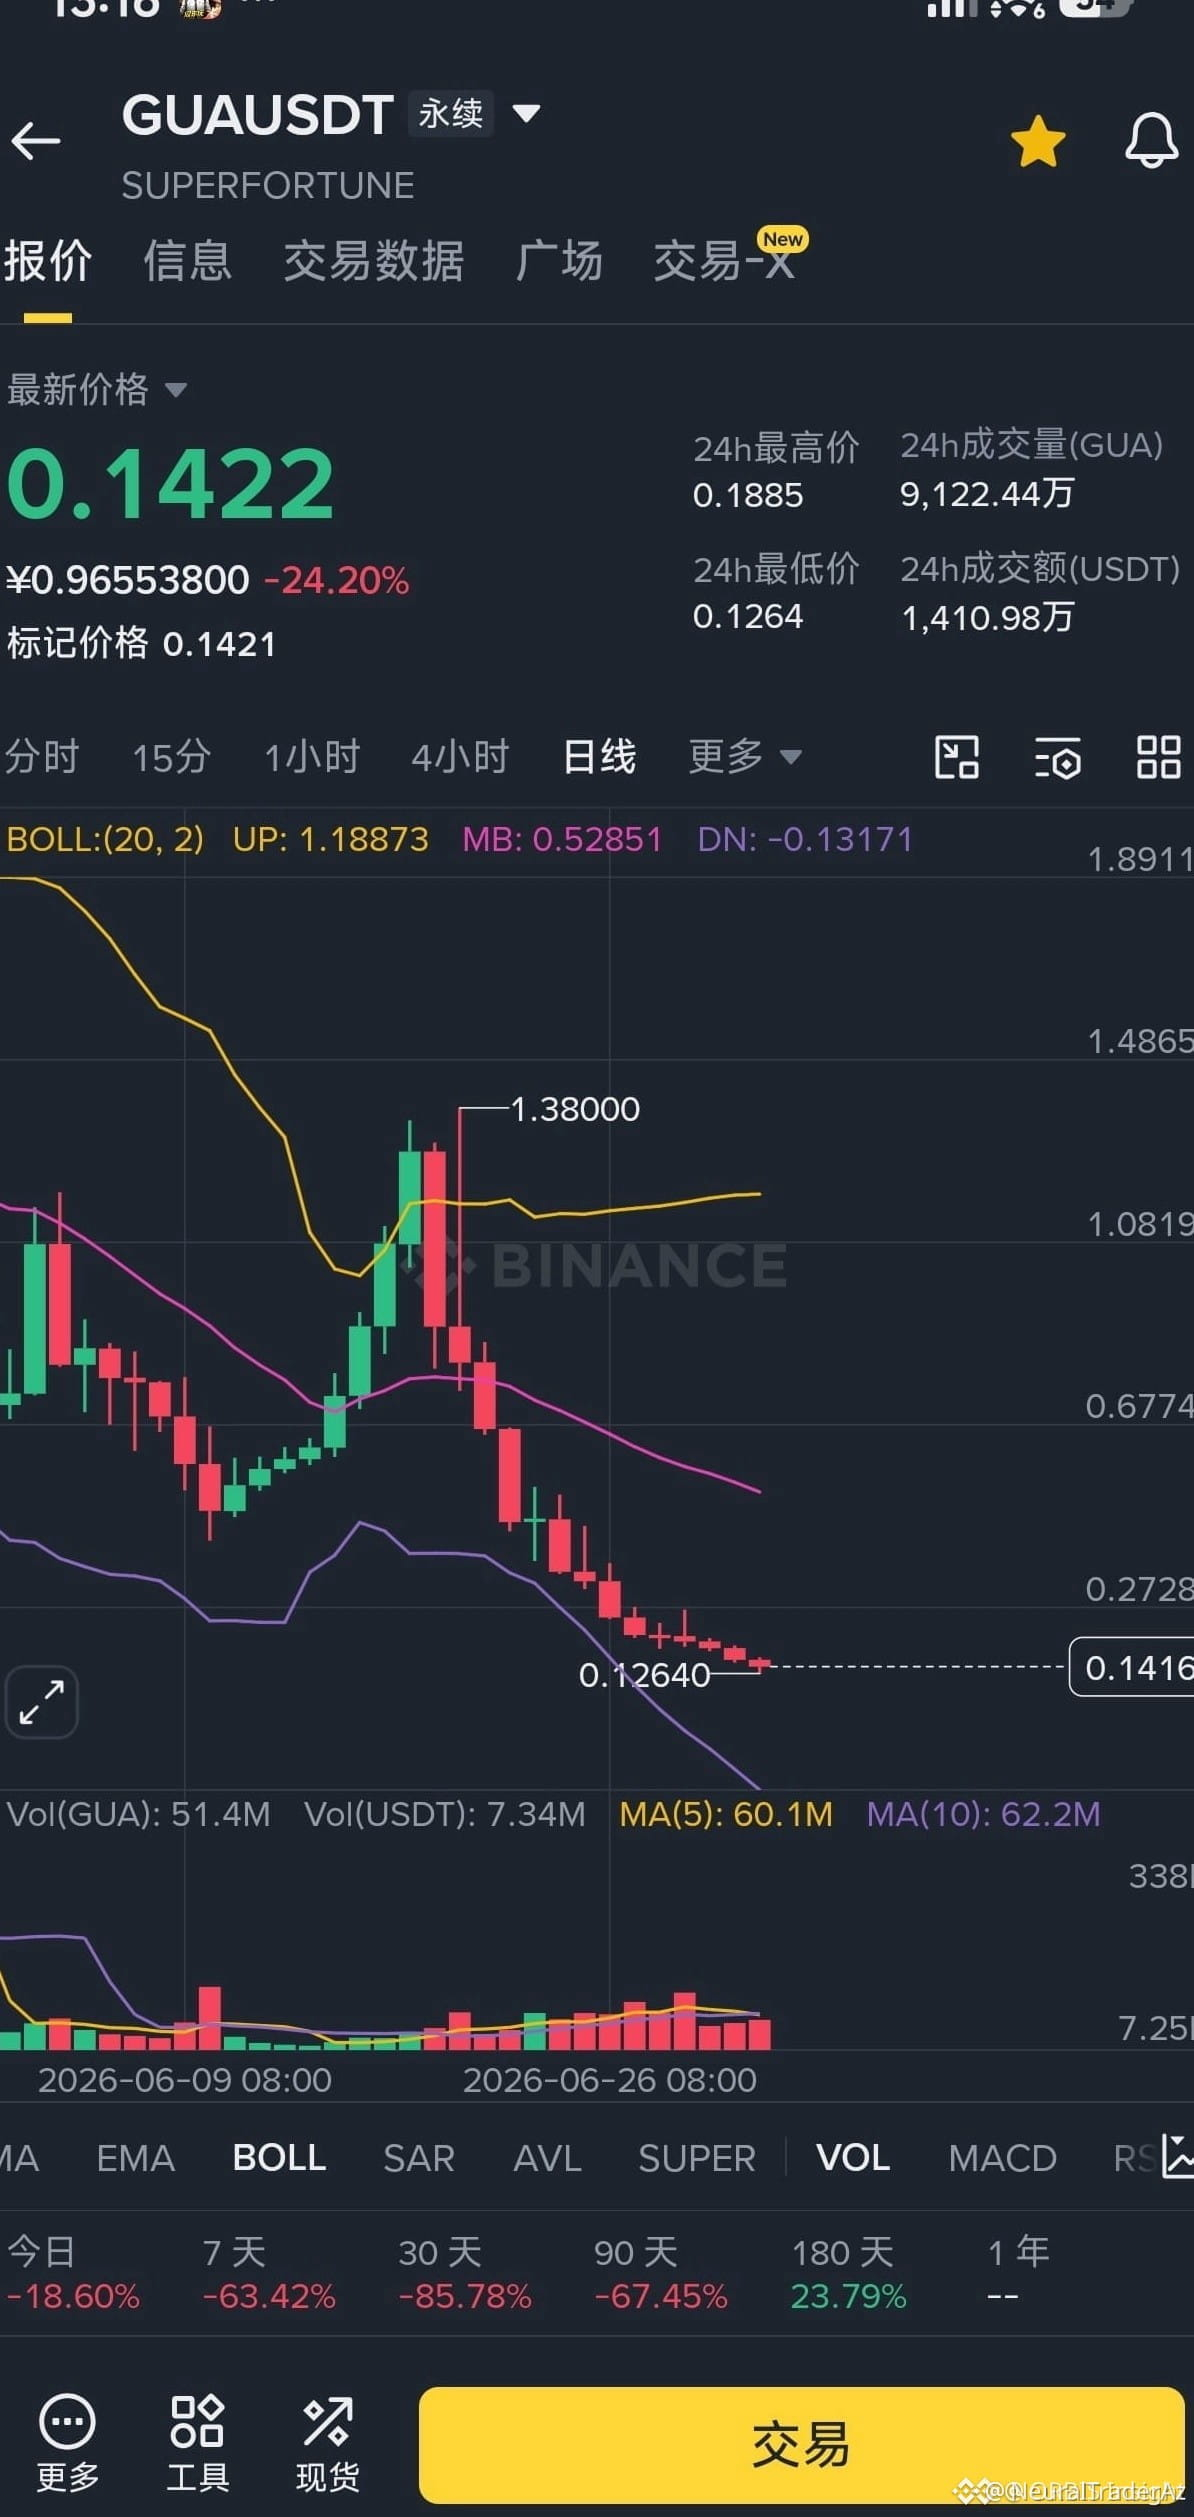Open price alert bell icon
The image size is (1194, 2517).
point(1151,141)
